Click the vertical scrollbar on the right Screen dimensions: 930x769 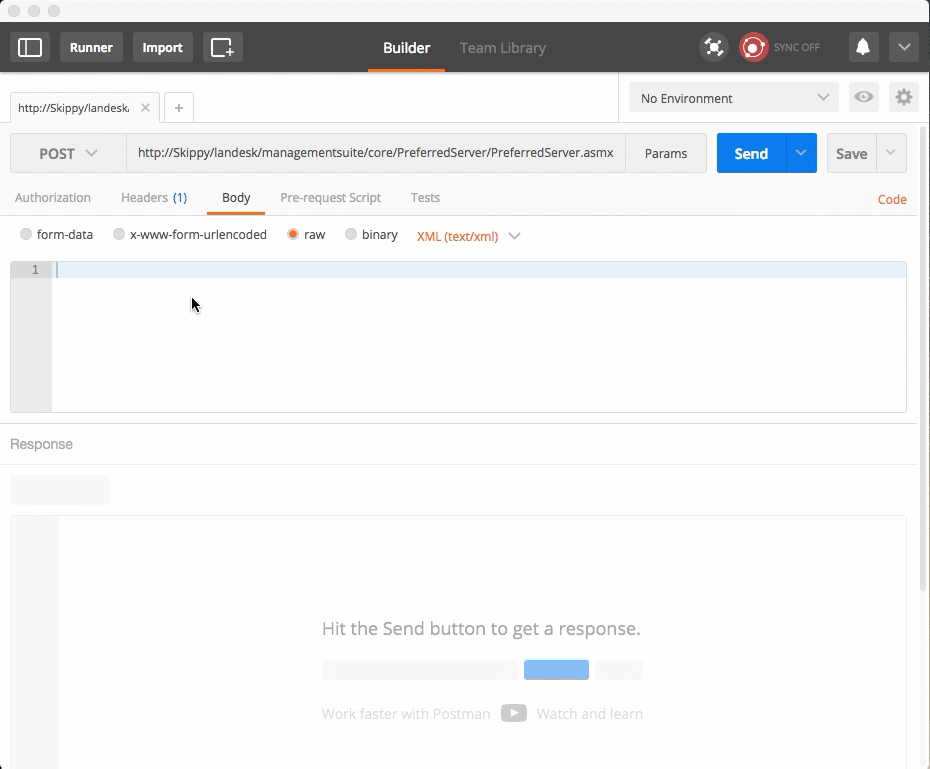(x=923, y=358)
